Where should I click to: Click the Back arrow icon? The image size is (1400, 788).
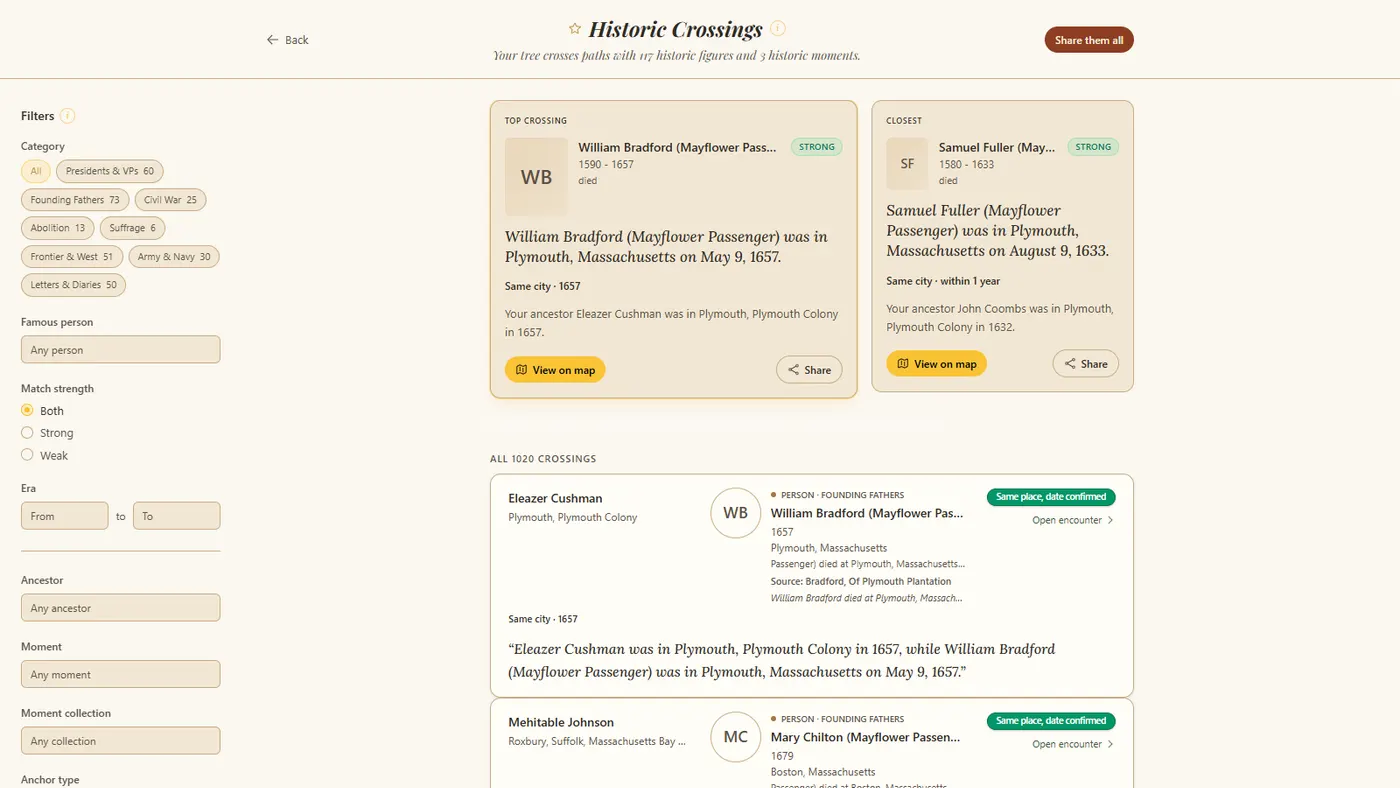272,40
